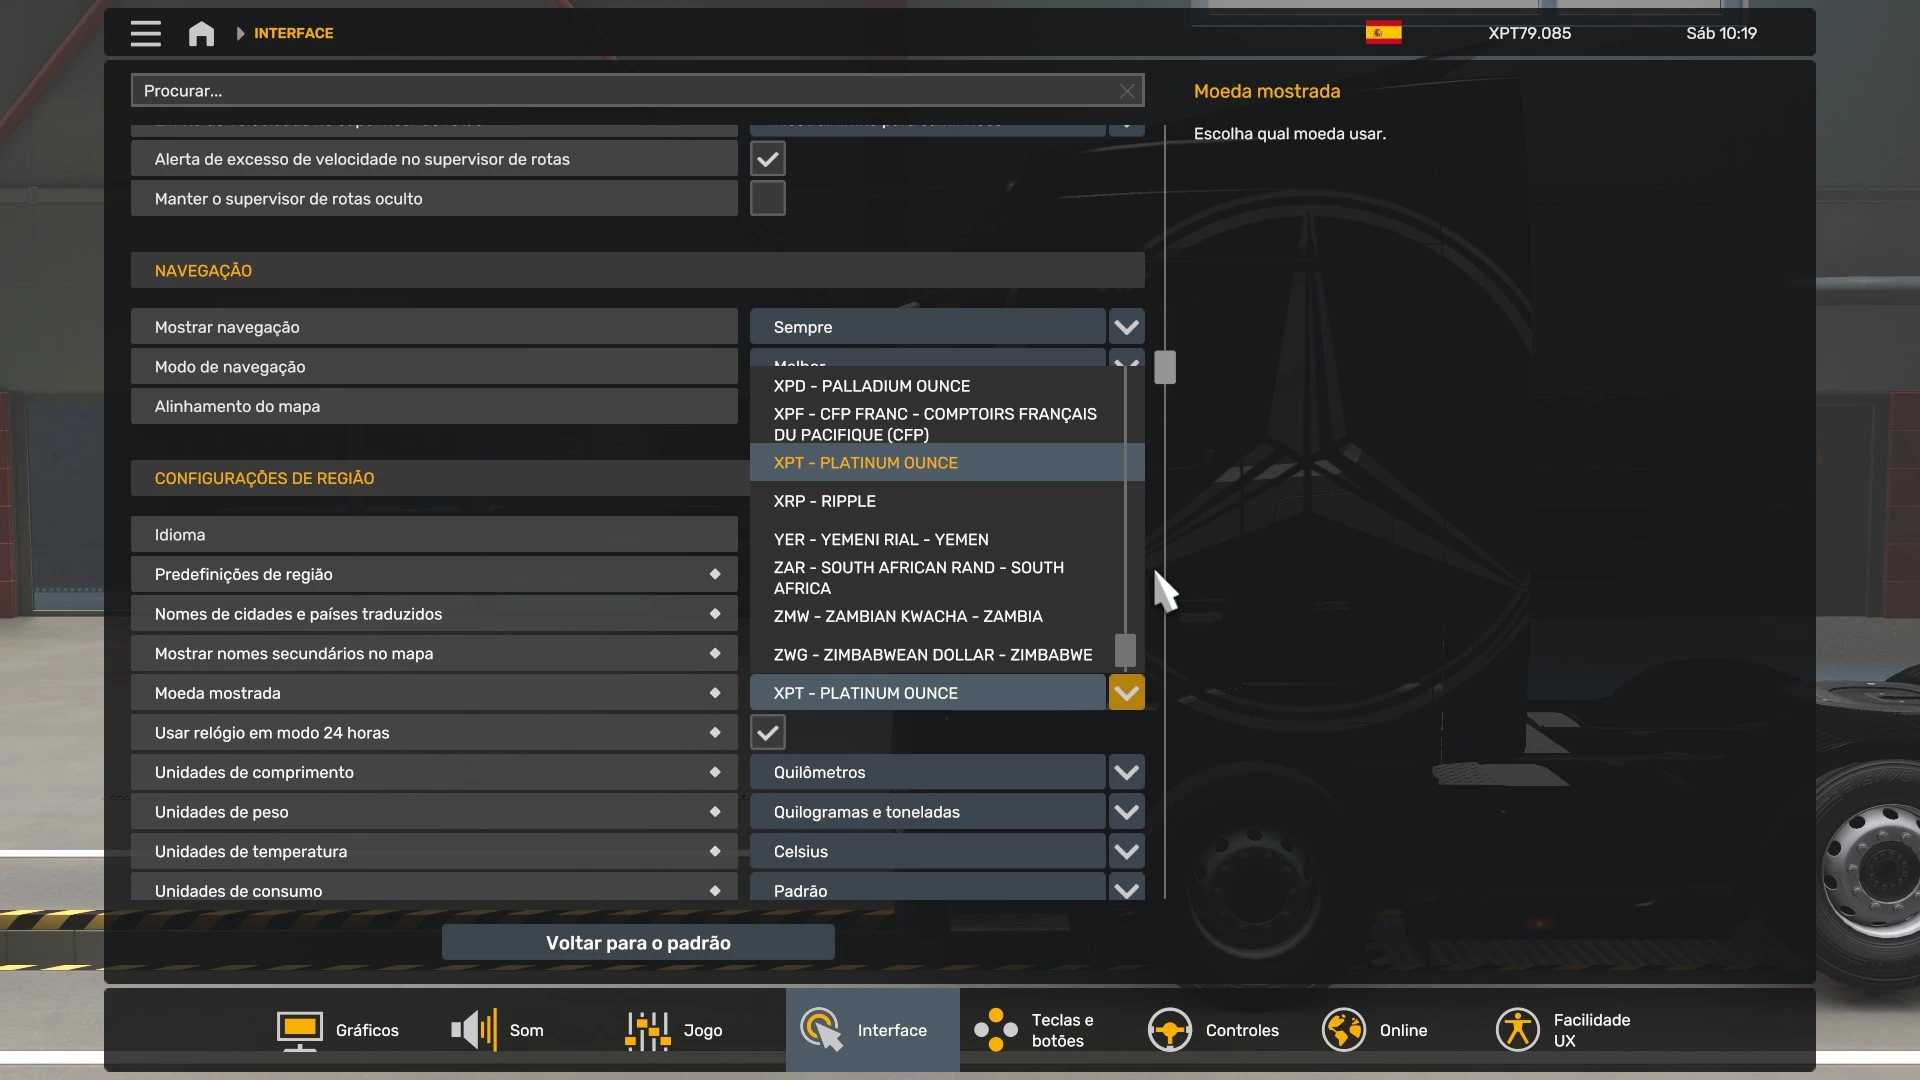Viewport: 1920px width, 1080px height.
Task: Open Controles steering wheel icon
Action: pos(1169,1030)
